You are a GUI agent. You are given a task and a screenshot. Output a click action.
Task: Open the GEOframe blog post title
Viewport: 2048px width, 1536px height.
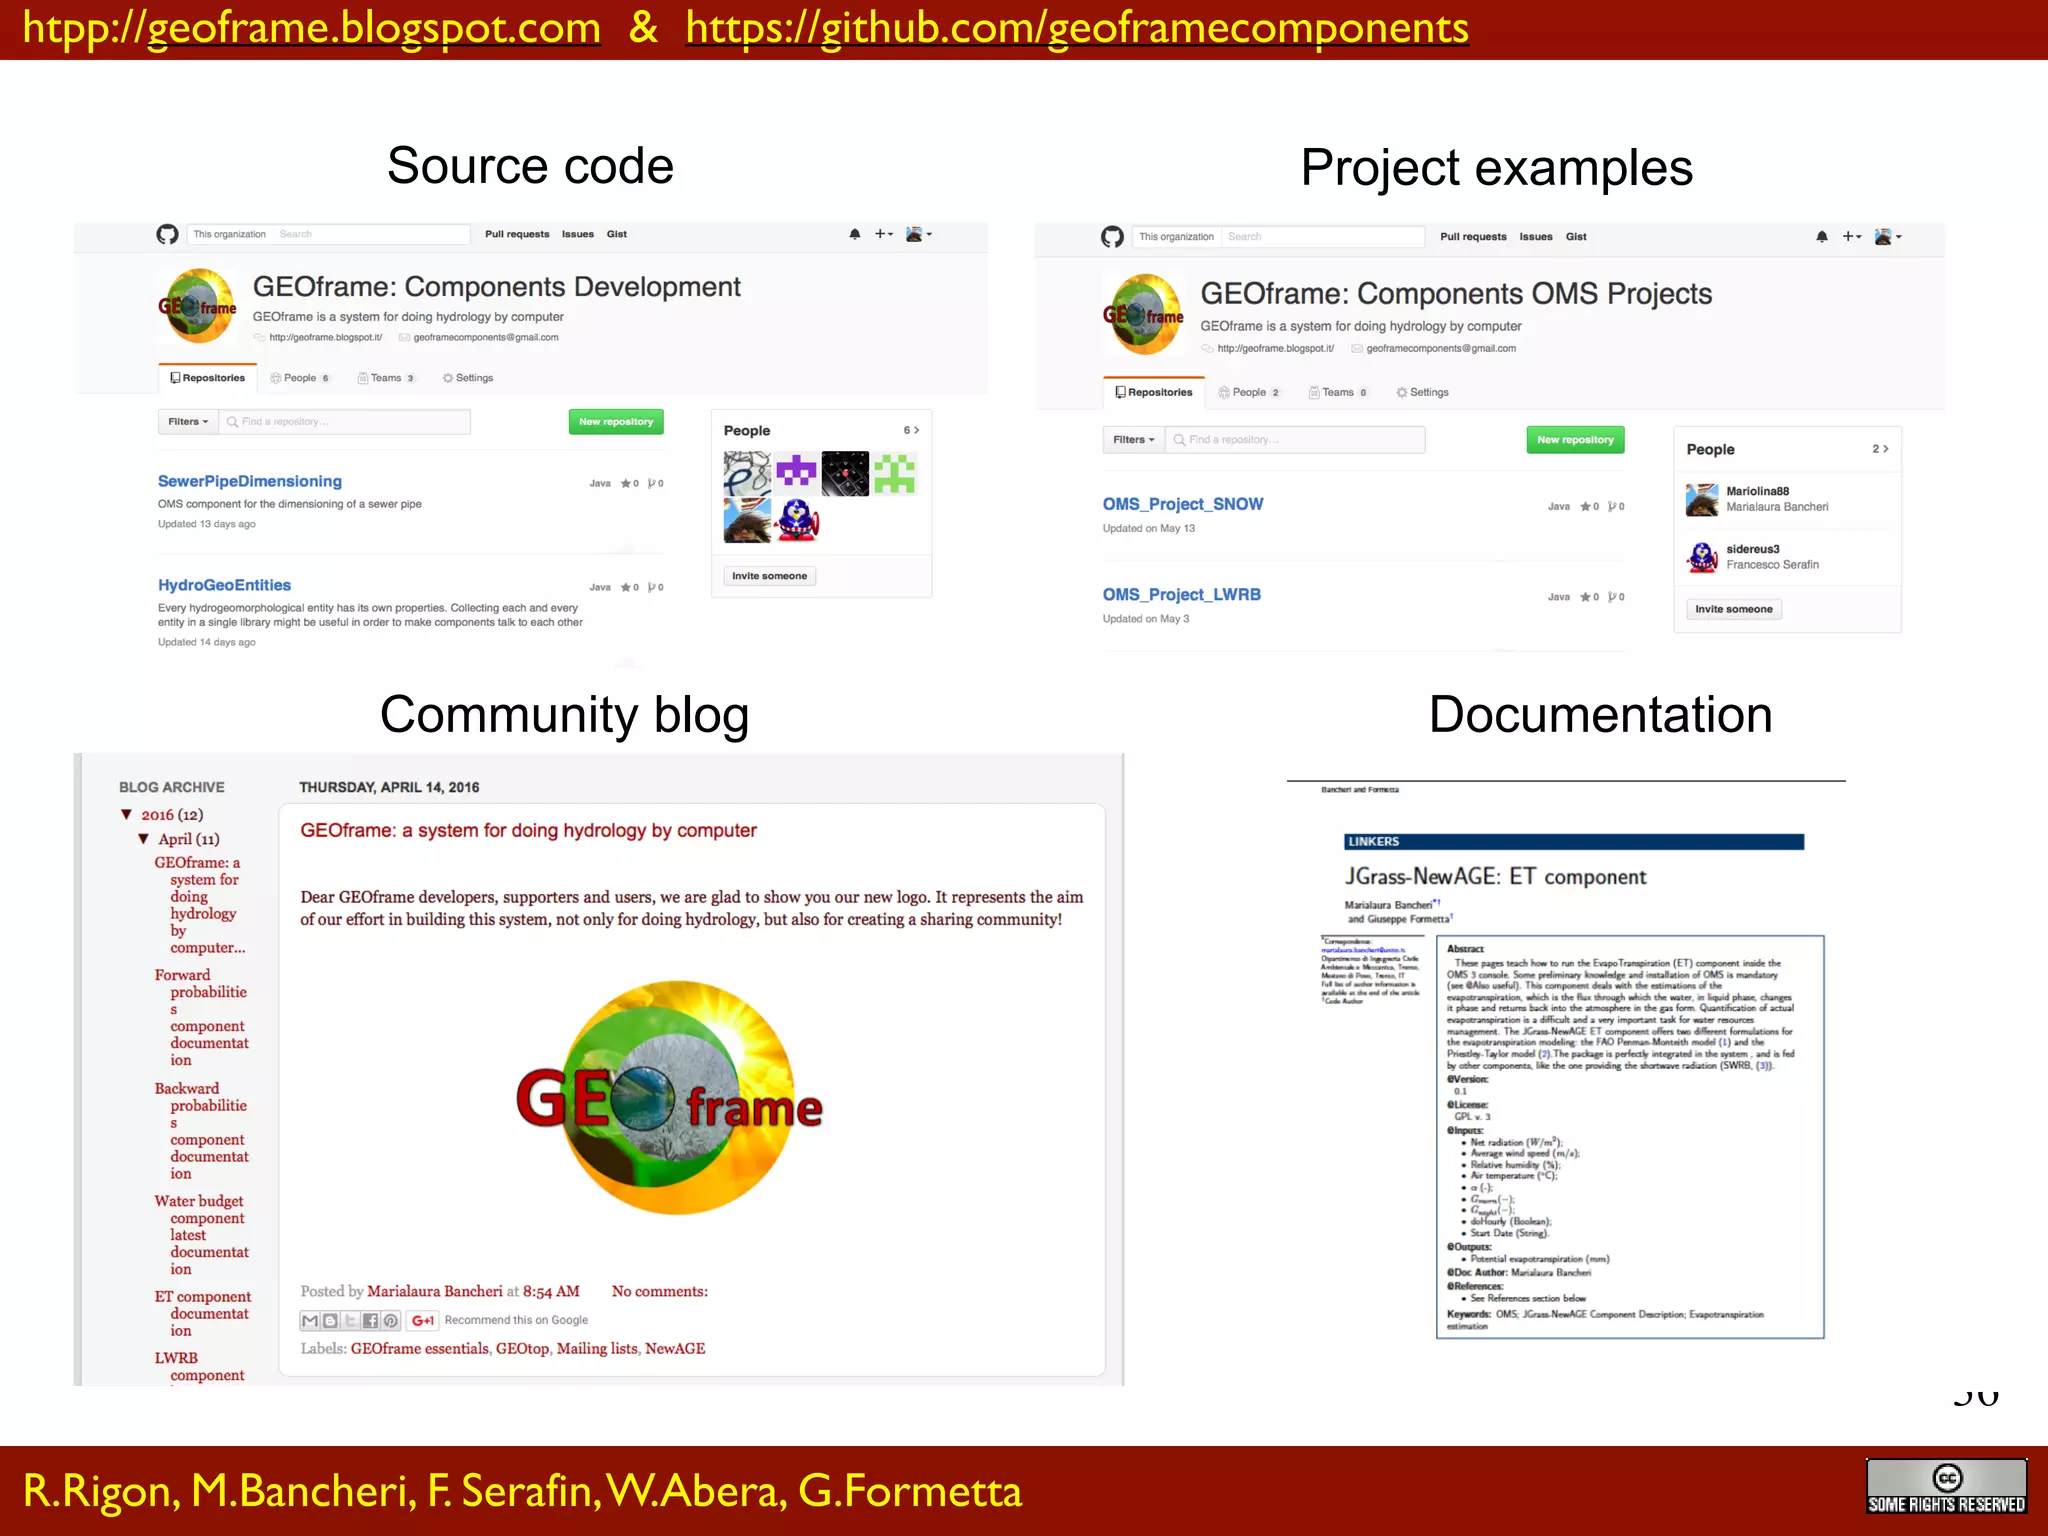point(528,831)
